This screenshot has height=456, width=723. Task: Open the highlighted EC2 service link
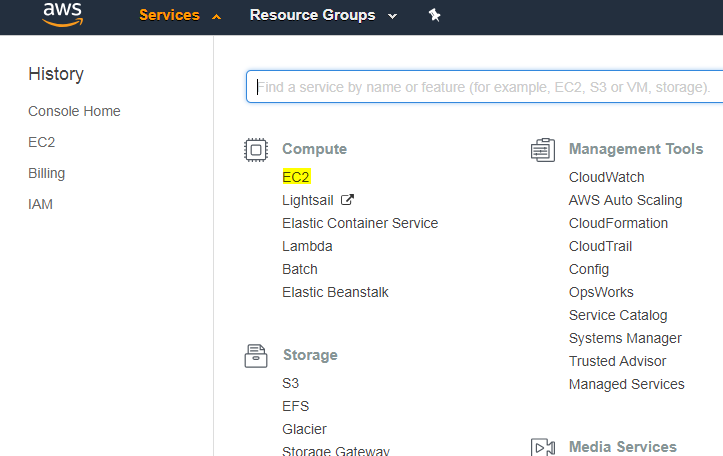tap(296, 177)
